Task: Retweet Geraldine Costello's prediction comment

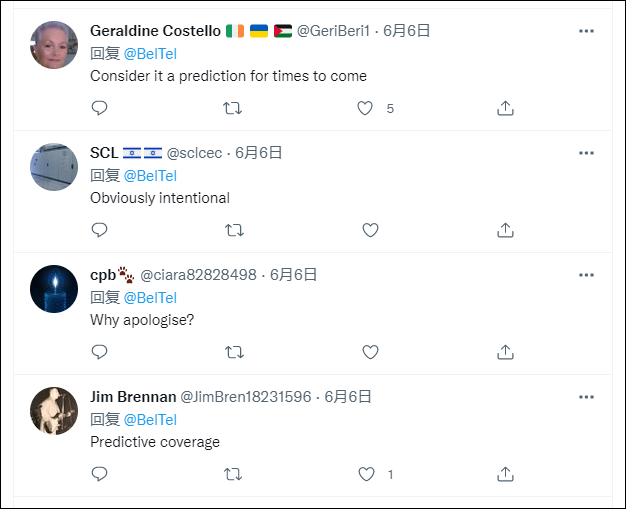Action: pos(234,108)
